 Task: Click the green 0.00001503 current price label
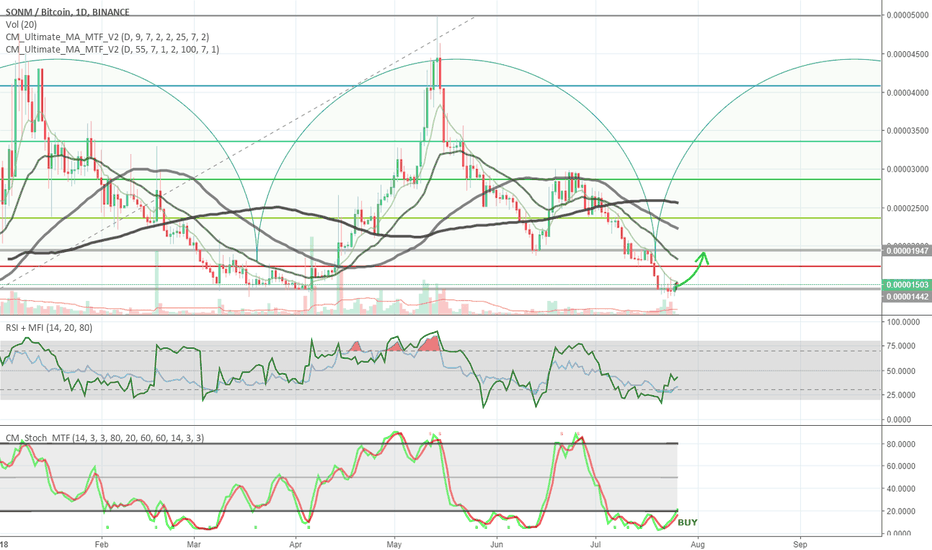(x=906, y=285)
